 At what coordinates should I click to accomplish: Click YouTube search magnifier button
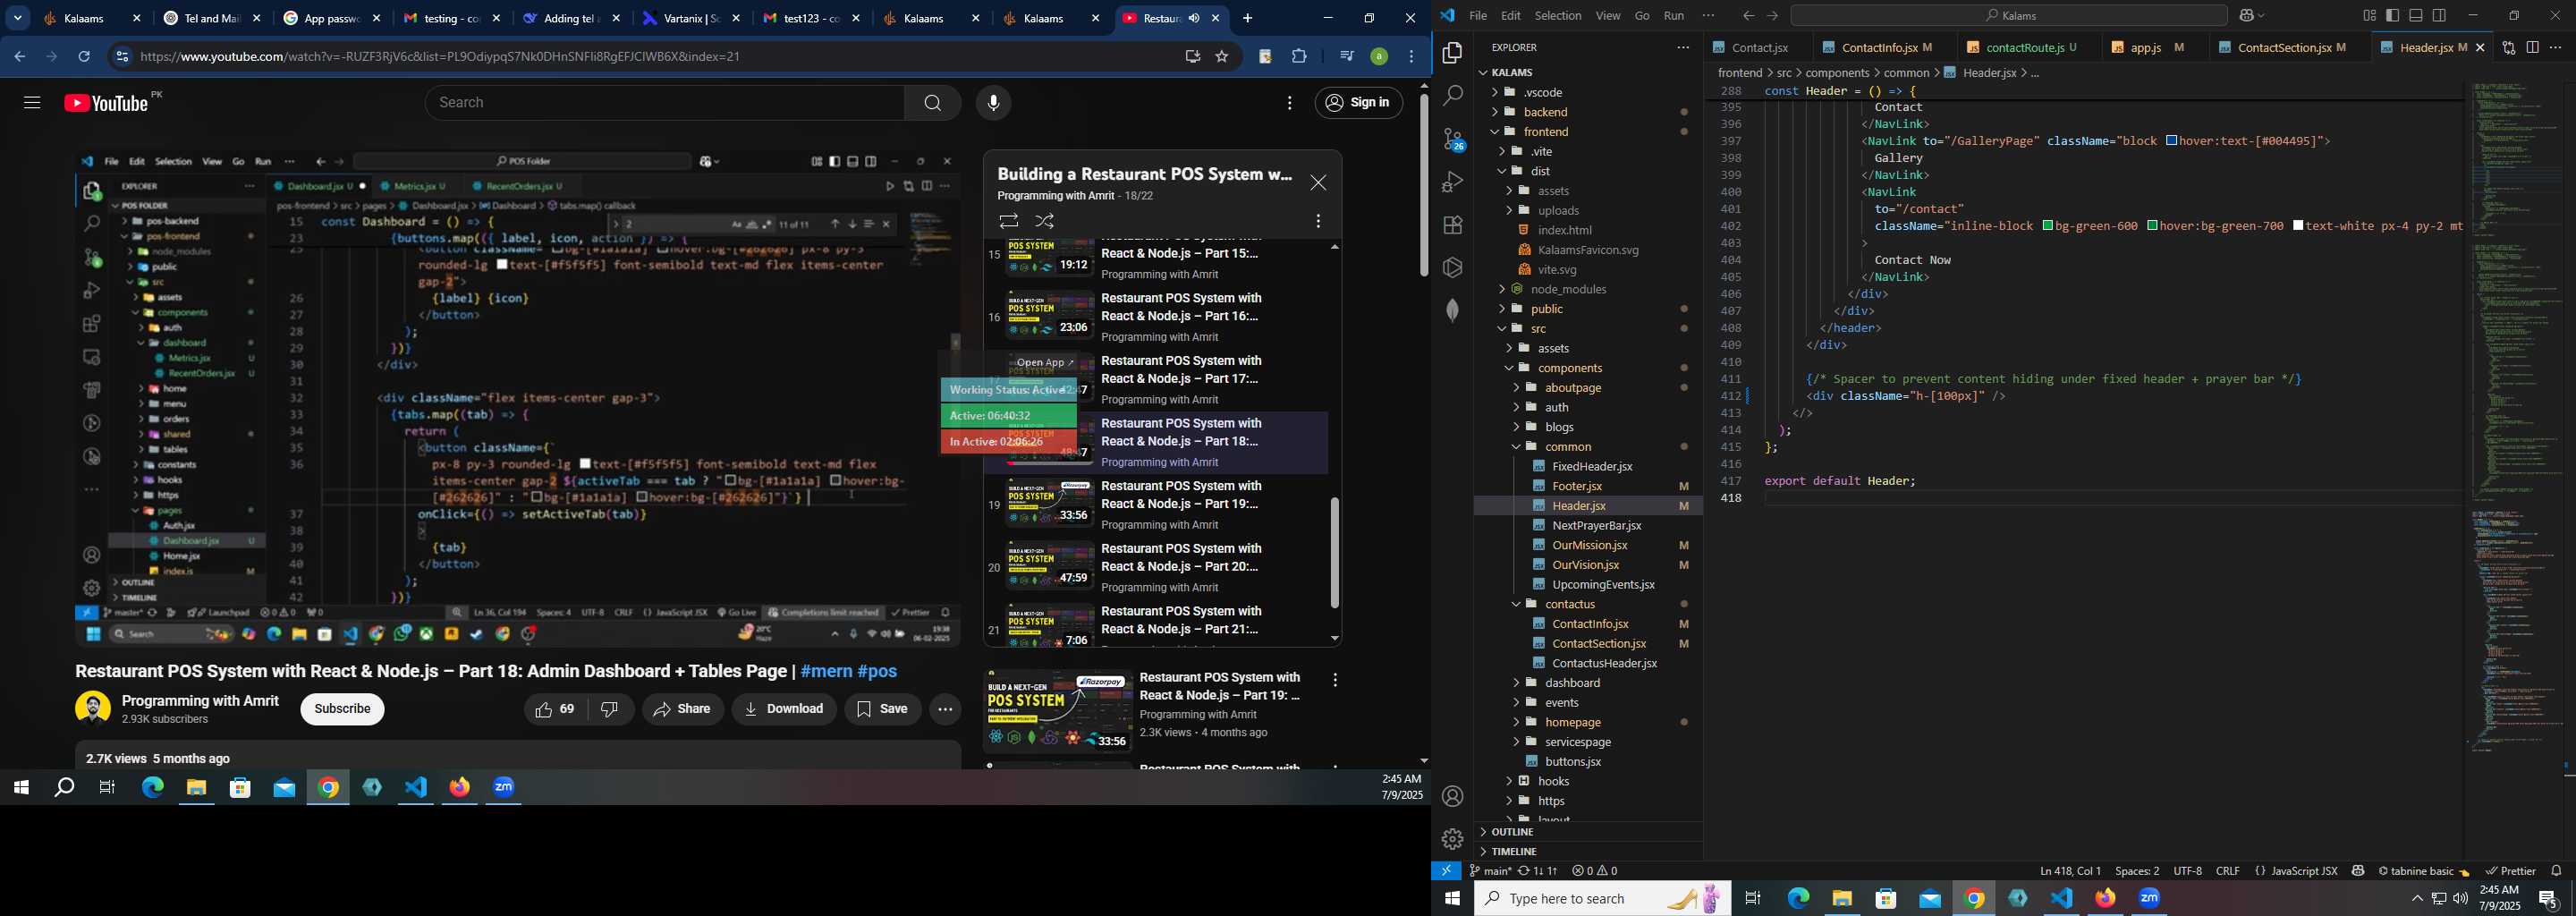932,103
